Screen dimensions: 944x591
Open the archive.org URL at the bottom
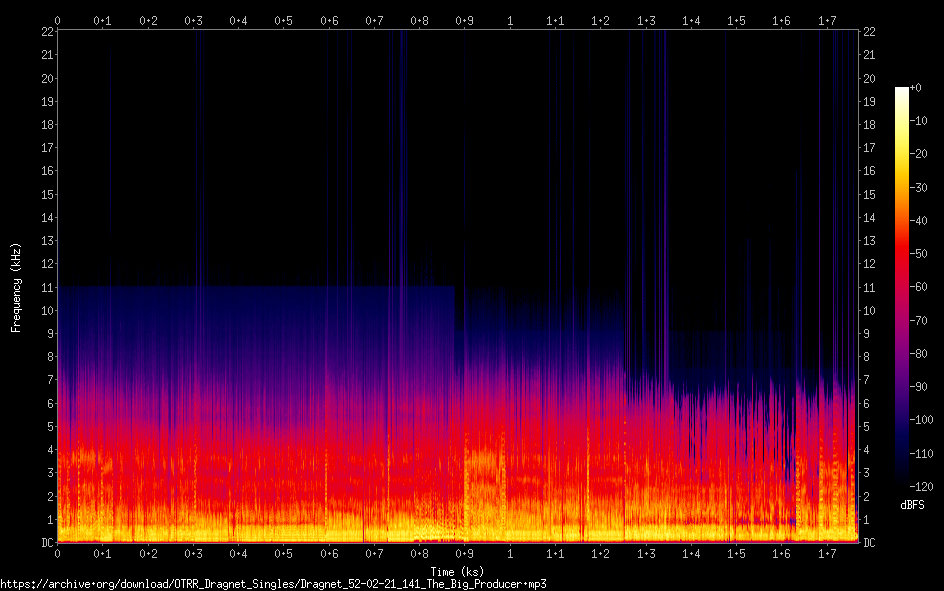pyautogui.click(x=273, y=583)
